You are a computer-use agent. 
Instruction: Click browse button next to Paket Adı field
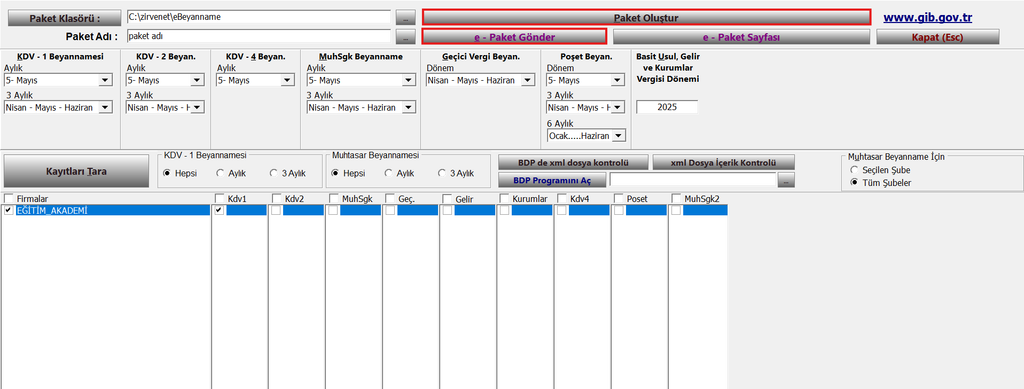[406, 37]
